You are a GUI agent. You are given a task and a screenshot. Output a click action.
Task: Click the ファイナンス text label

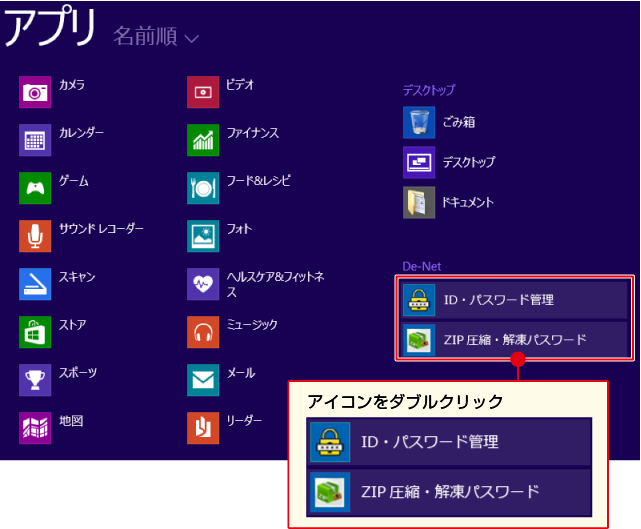(253, 133)
